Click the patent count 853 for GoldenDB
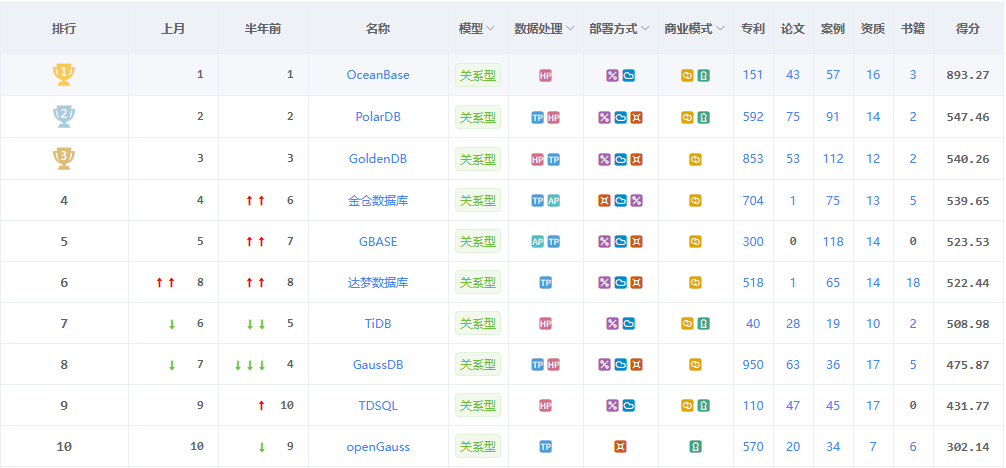1006x468 pixels. tap(753, 159)
